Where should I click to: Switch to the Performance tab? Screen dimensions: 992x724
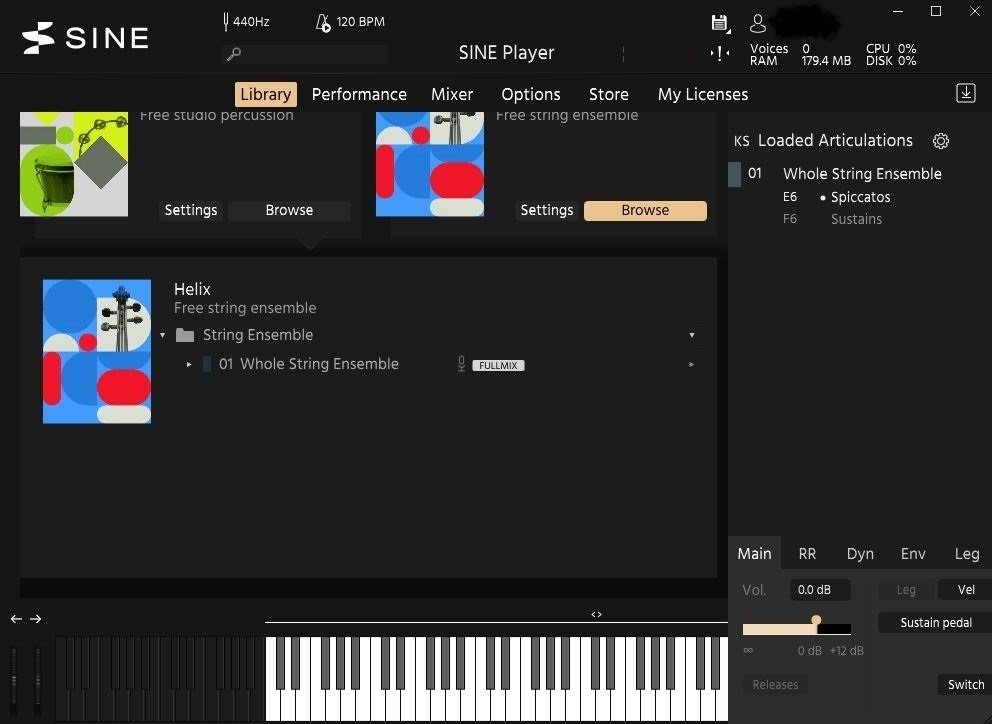[359, 94]
